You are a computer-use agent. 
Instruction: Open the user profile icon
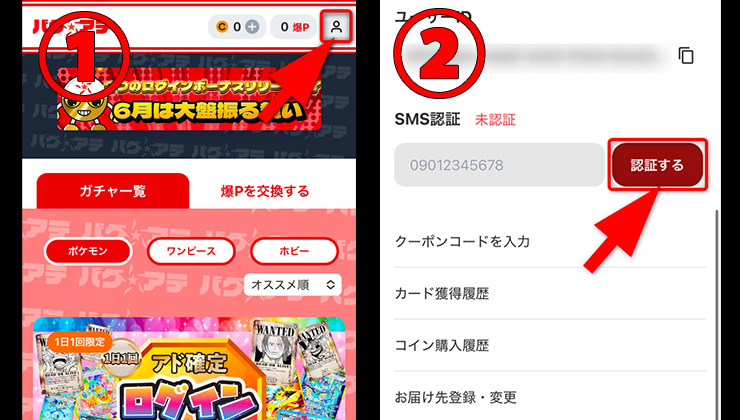point(336,27)
